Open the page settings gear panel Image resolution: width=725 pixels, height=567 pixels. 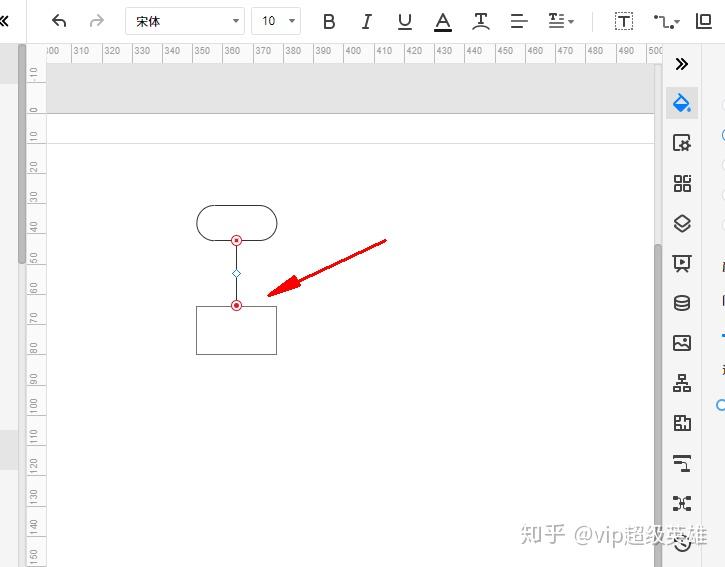(682, 143)
